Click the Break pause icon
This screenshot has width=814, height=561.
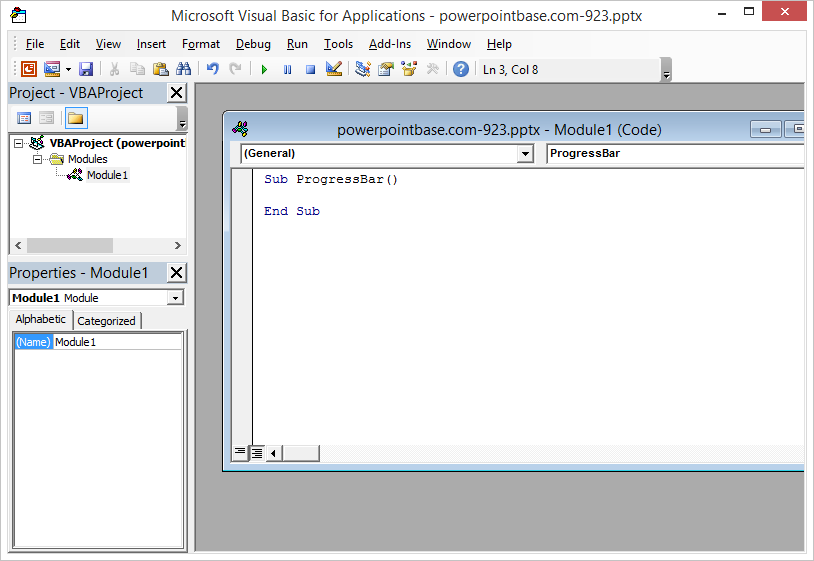point(288,69)
